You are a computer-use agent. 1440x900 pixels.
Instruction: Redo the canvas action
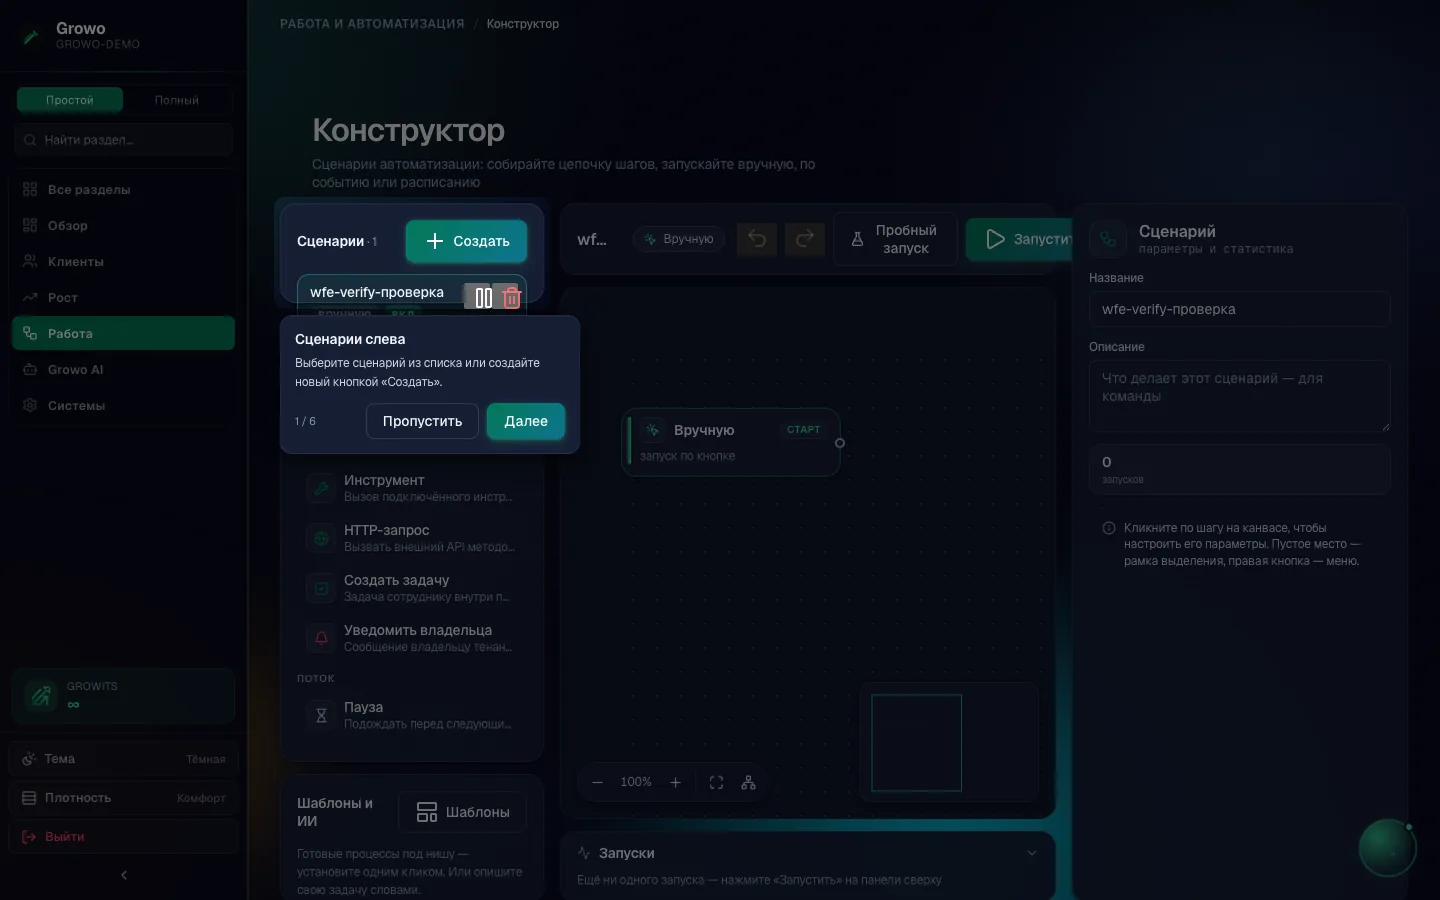tap(805, 239)
